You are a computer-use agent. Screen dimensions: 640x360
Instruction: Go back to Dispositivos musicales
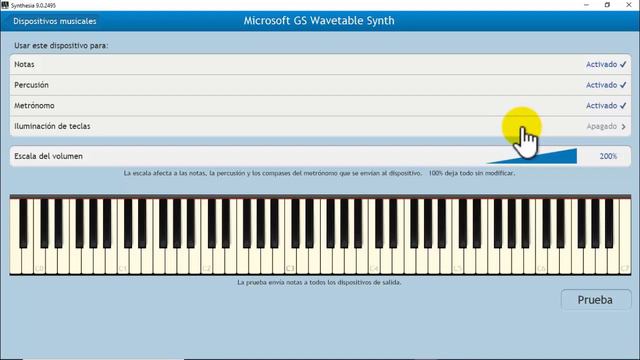(55, 21)
